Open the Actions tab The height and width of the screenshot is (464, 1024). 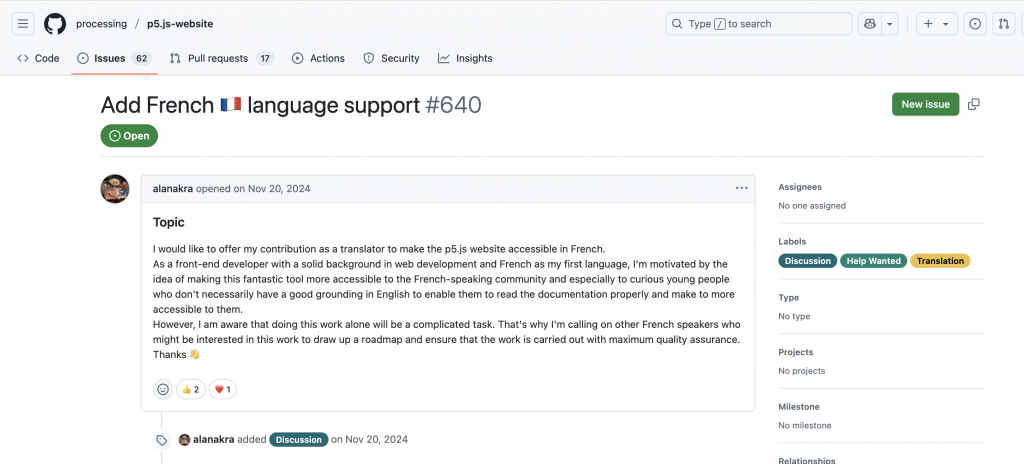coord(318,58)
